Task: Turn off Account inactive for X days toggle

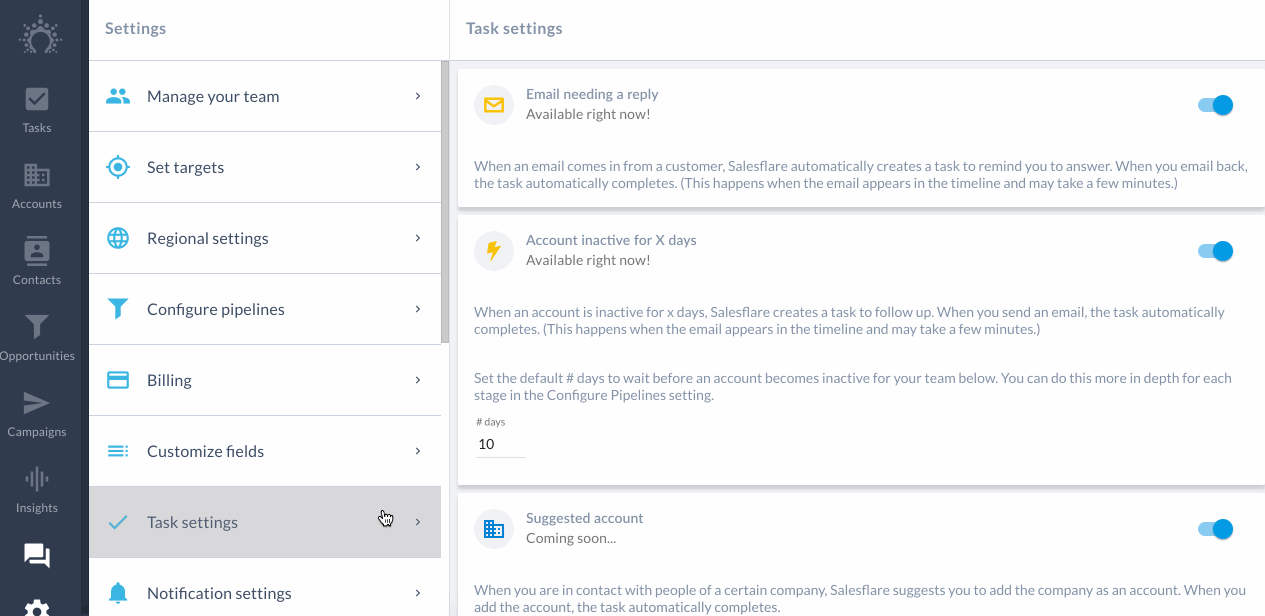Action: click(1216, 251)
